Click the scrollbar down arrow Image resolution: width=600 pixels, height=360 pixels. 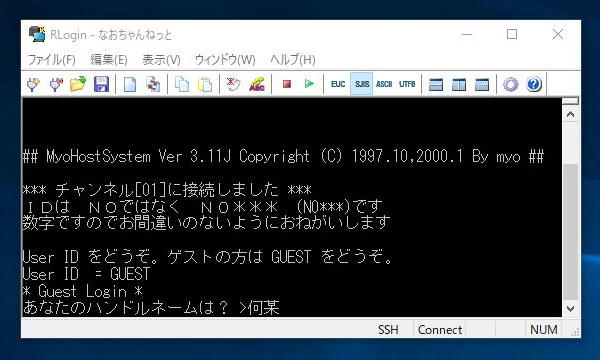coord(571,308)
